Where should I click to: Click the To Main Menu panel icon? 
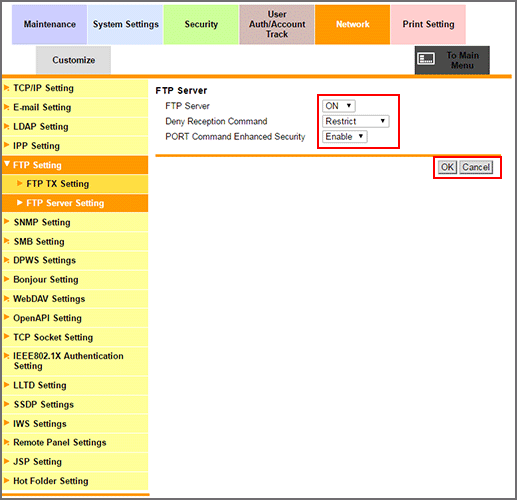pyautogui.click(x=426, y=59)
